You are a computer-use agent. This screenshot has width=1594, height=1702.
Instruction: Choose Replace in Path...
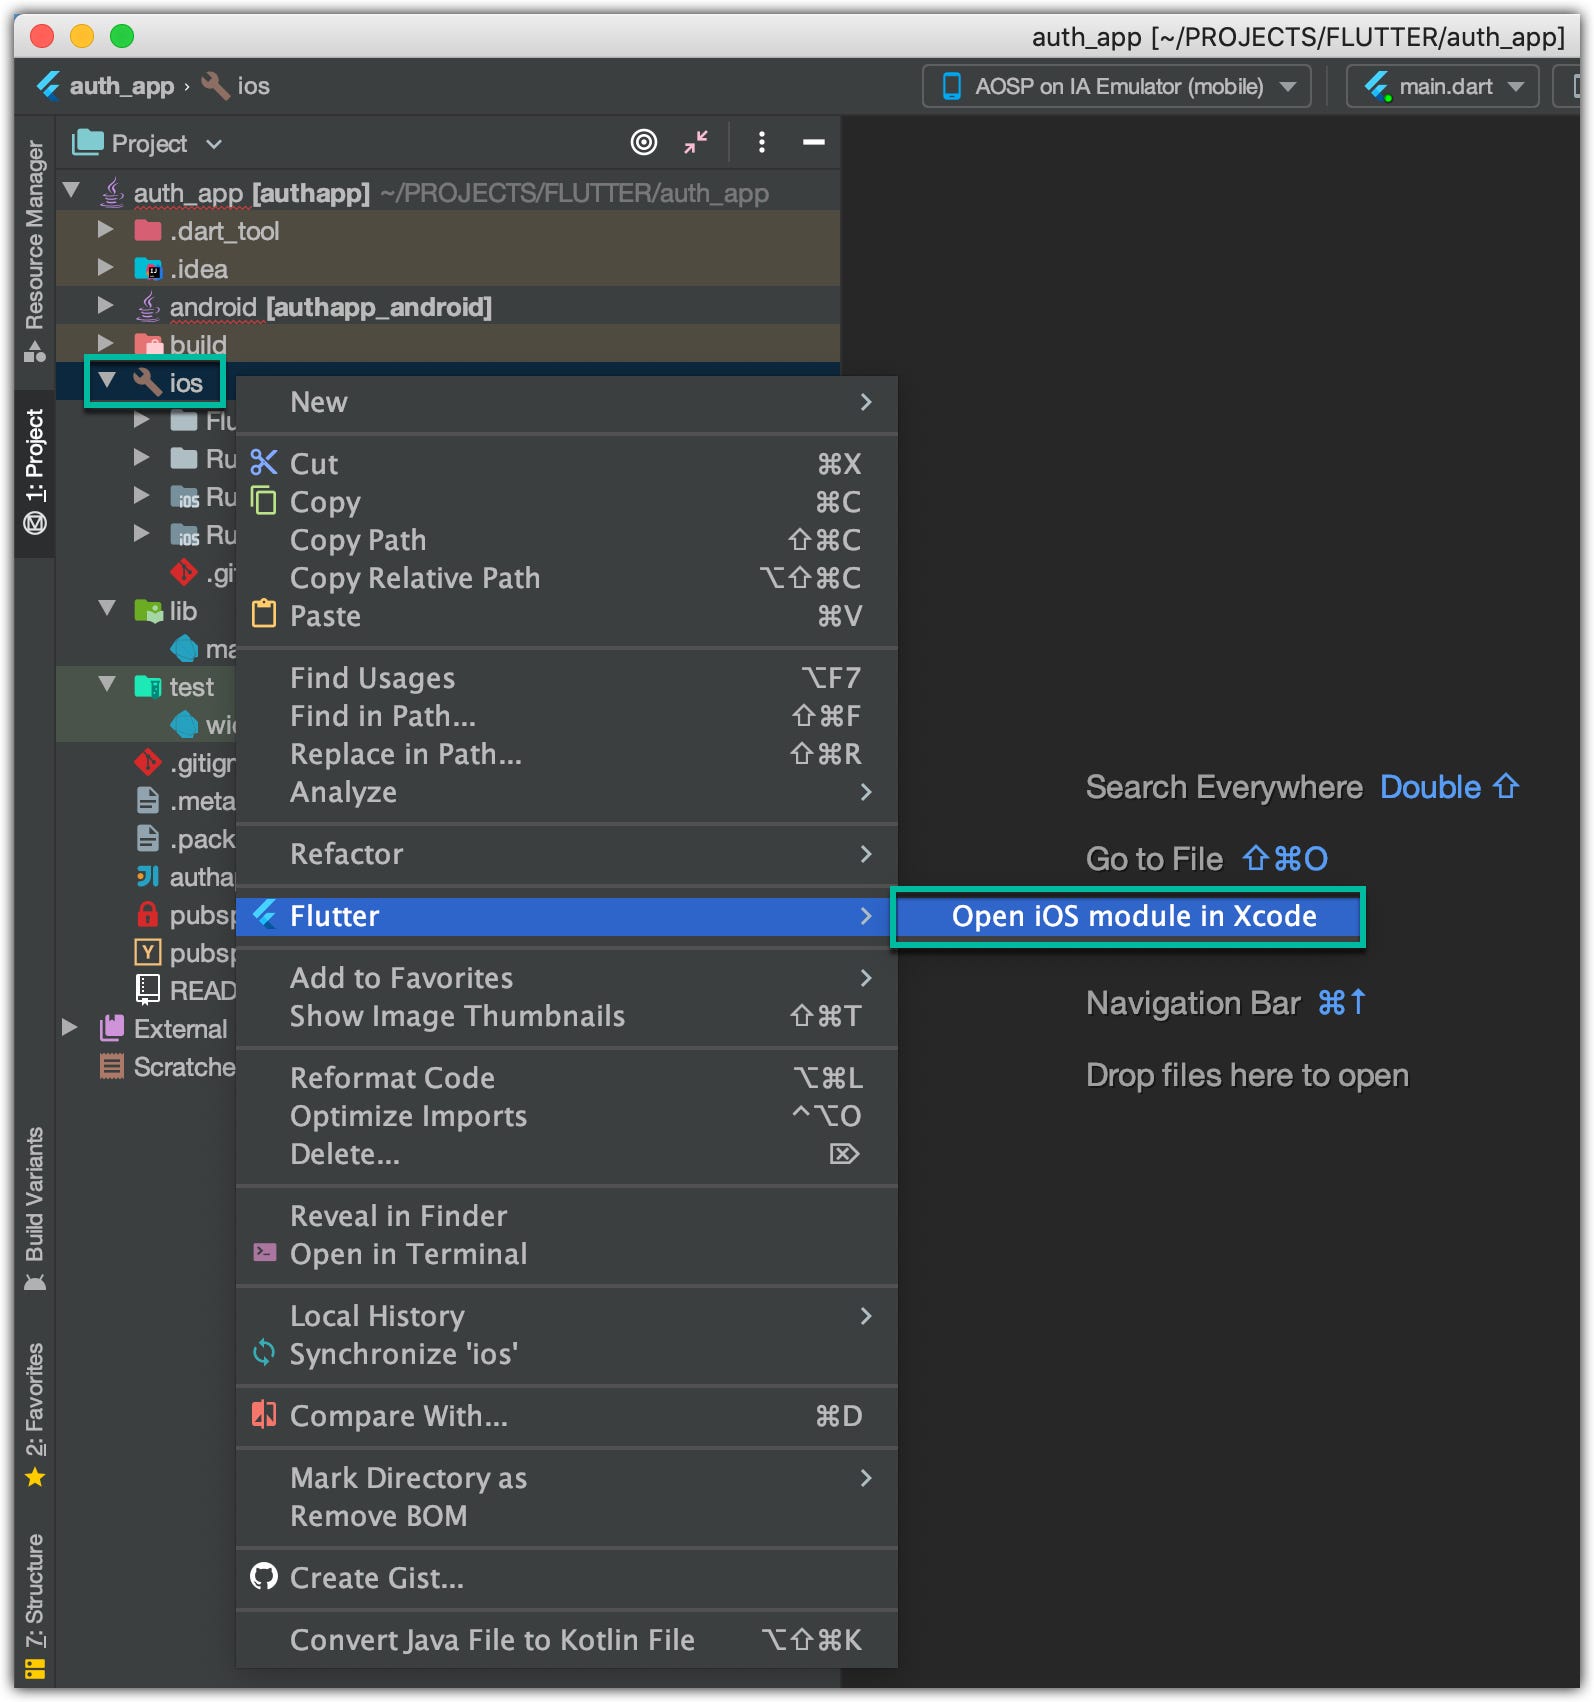pos(567,754)
